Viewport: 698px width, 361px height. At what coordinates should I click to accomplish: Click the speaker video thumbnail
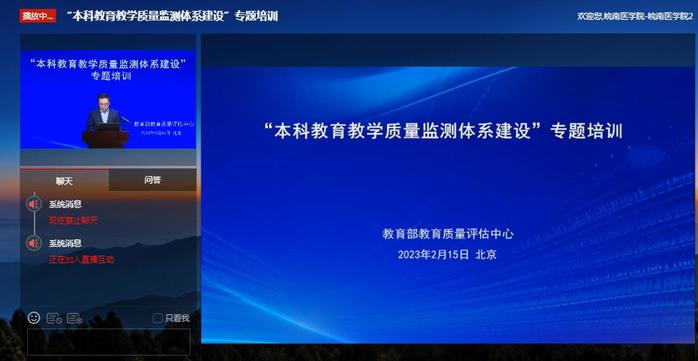pyautogui.click(x=108, y=99)
